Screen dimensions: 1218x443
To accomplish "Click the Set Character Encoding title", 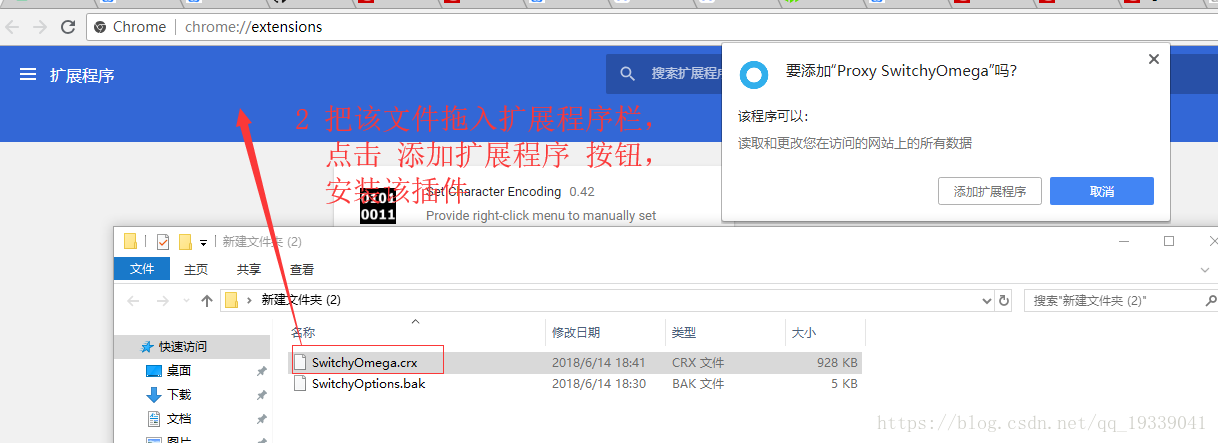I will 493,191.
